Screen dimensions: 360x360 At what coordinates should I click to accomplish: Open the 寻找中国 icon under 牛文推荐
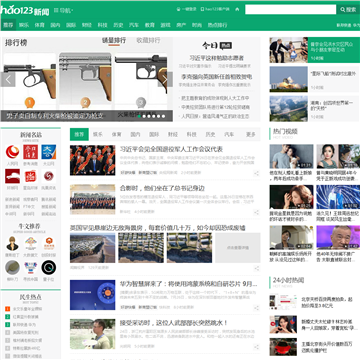coord(30,267)
